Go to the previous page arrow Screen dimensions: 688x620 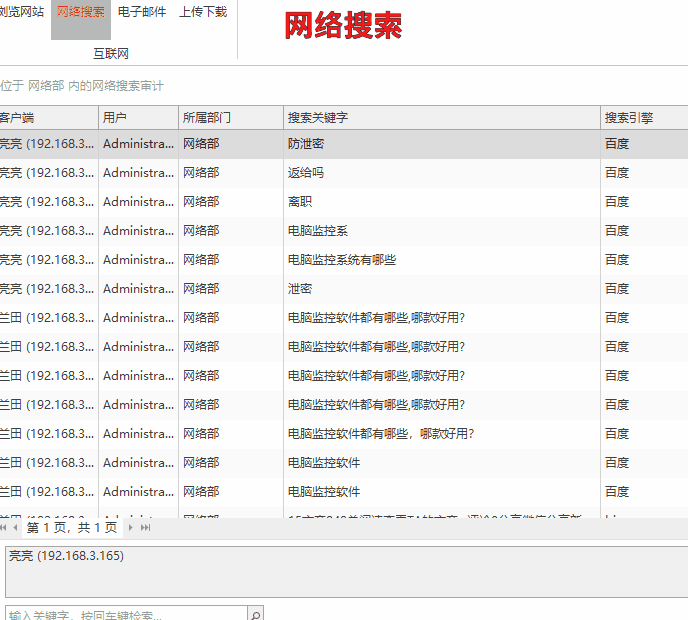15,527
